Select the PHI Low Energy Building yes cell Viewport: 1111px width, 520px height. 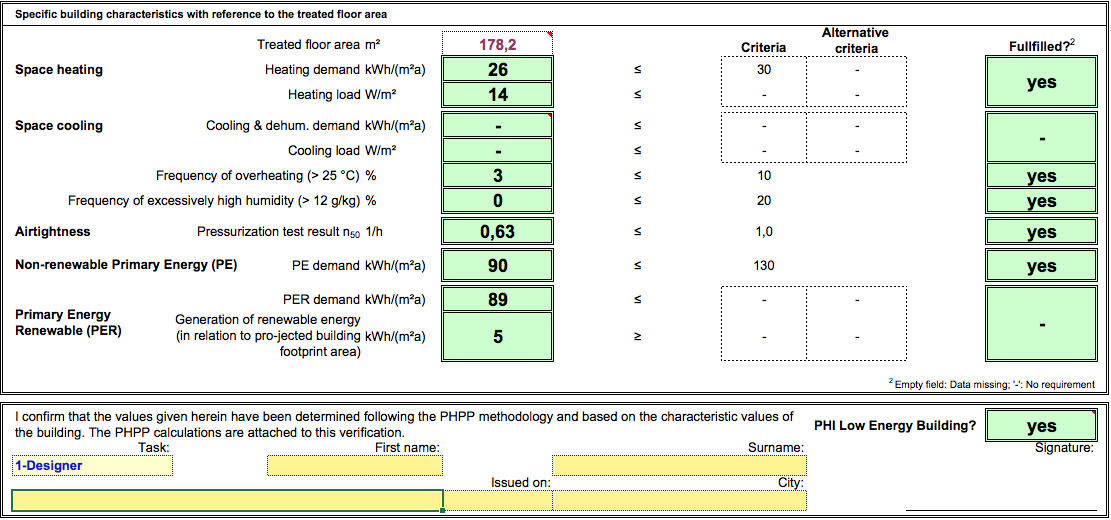pyautogui.click(x=1041, y=426)
